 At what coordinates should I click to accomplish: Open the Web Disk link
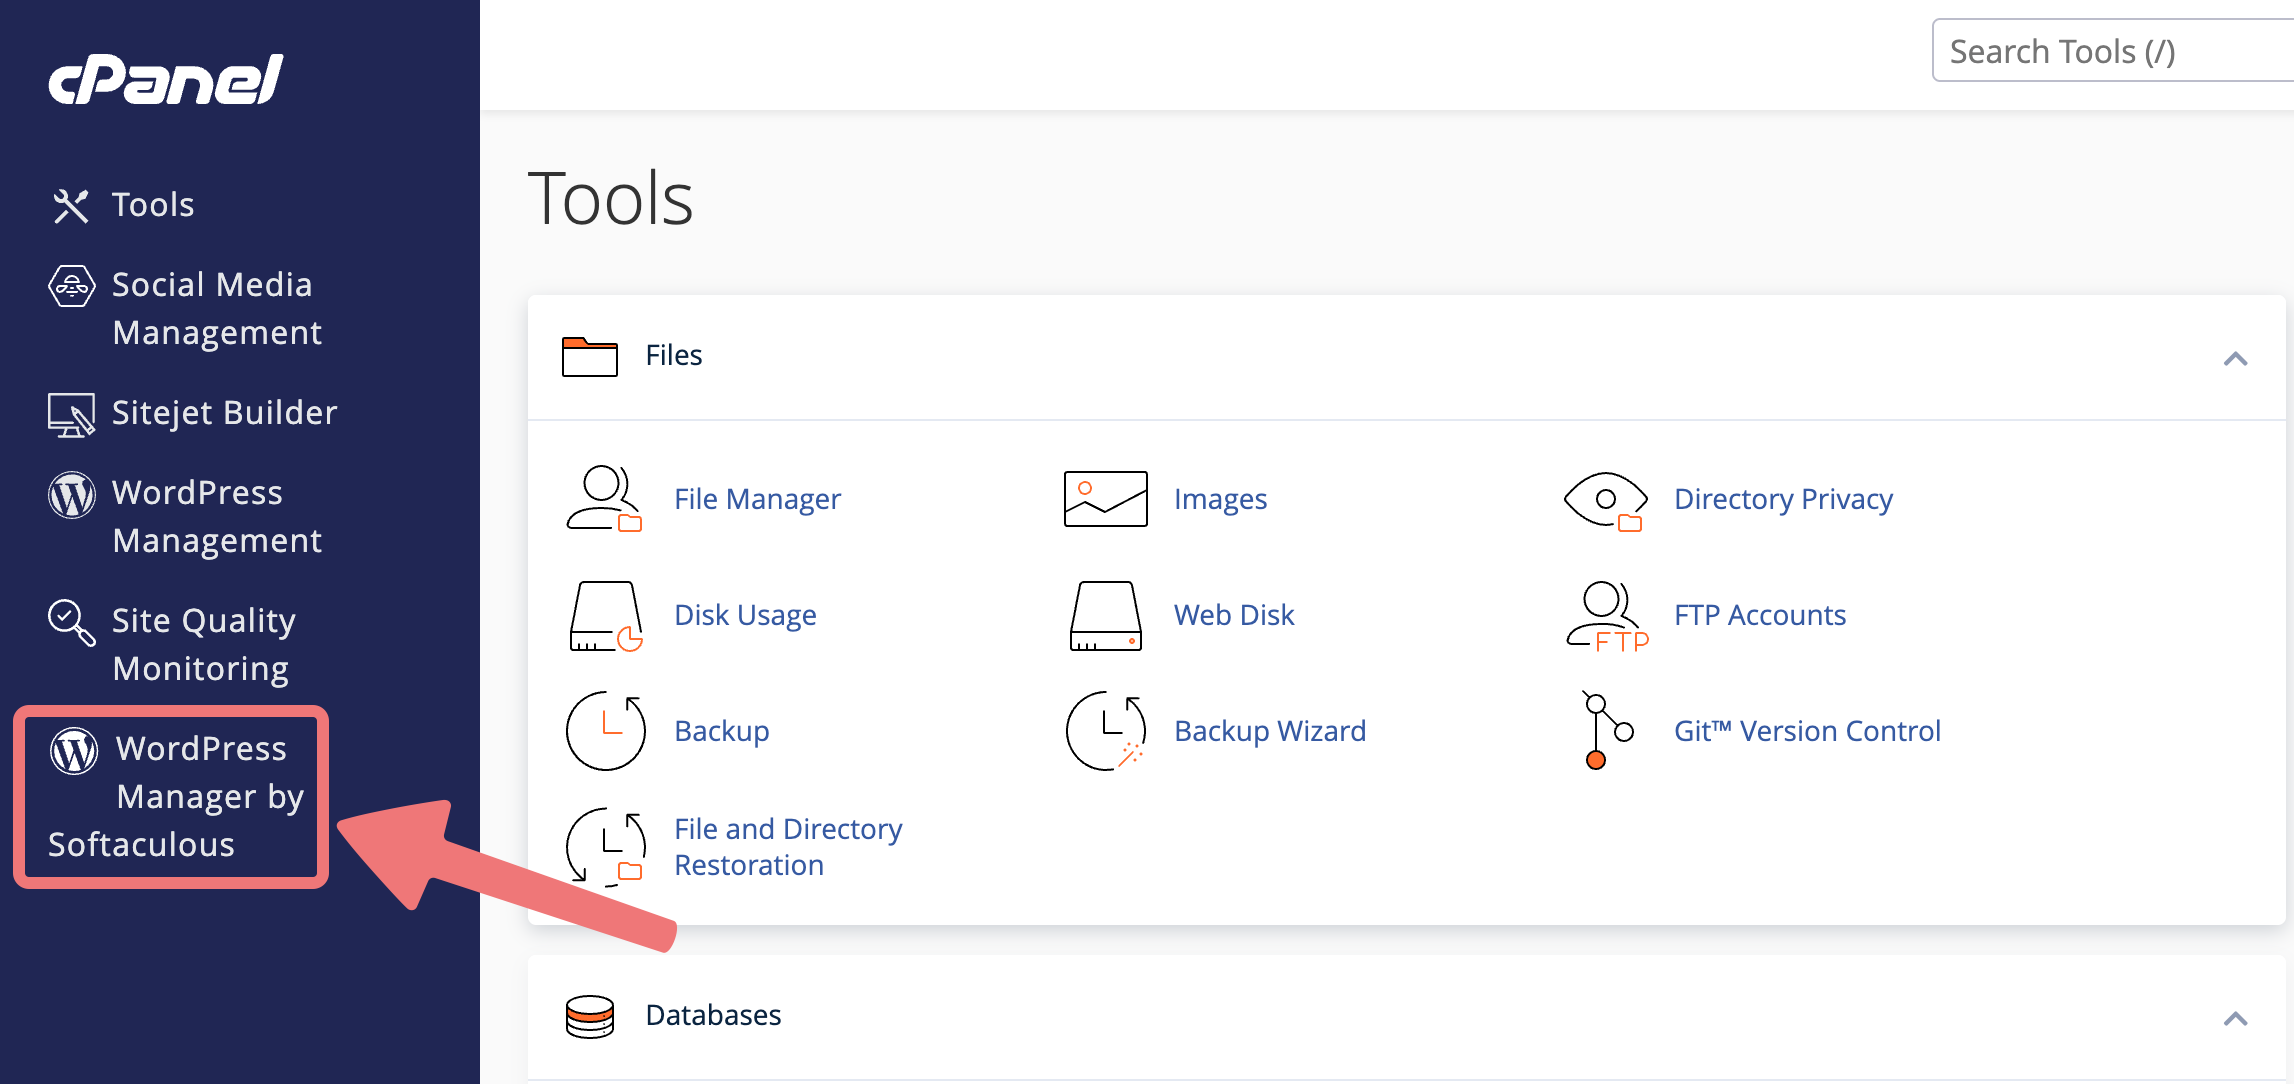(1234, 614)
